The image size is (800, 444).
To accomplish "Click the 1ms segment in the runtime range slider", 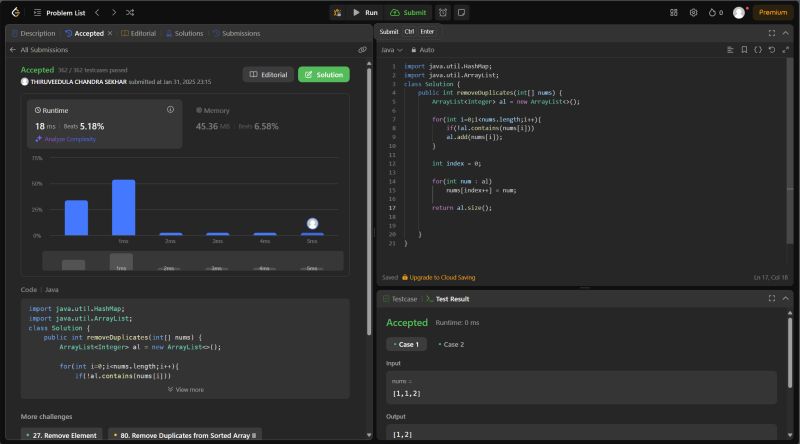I will (x=121, y=262).
